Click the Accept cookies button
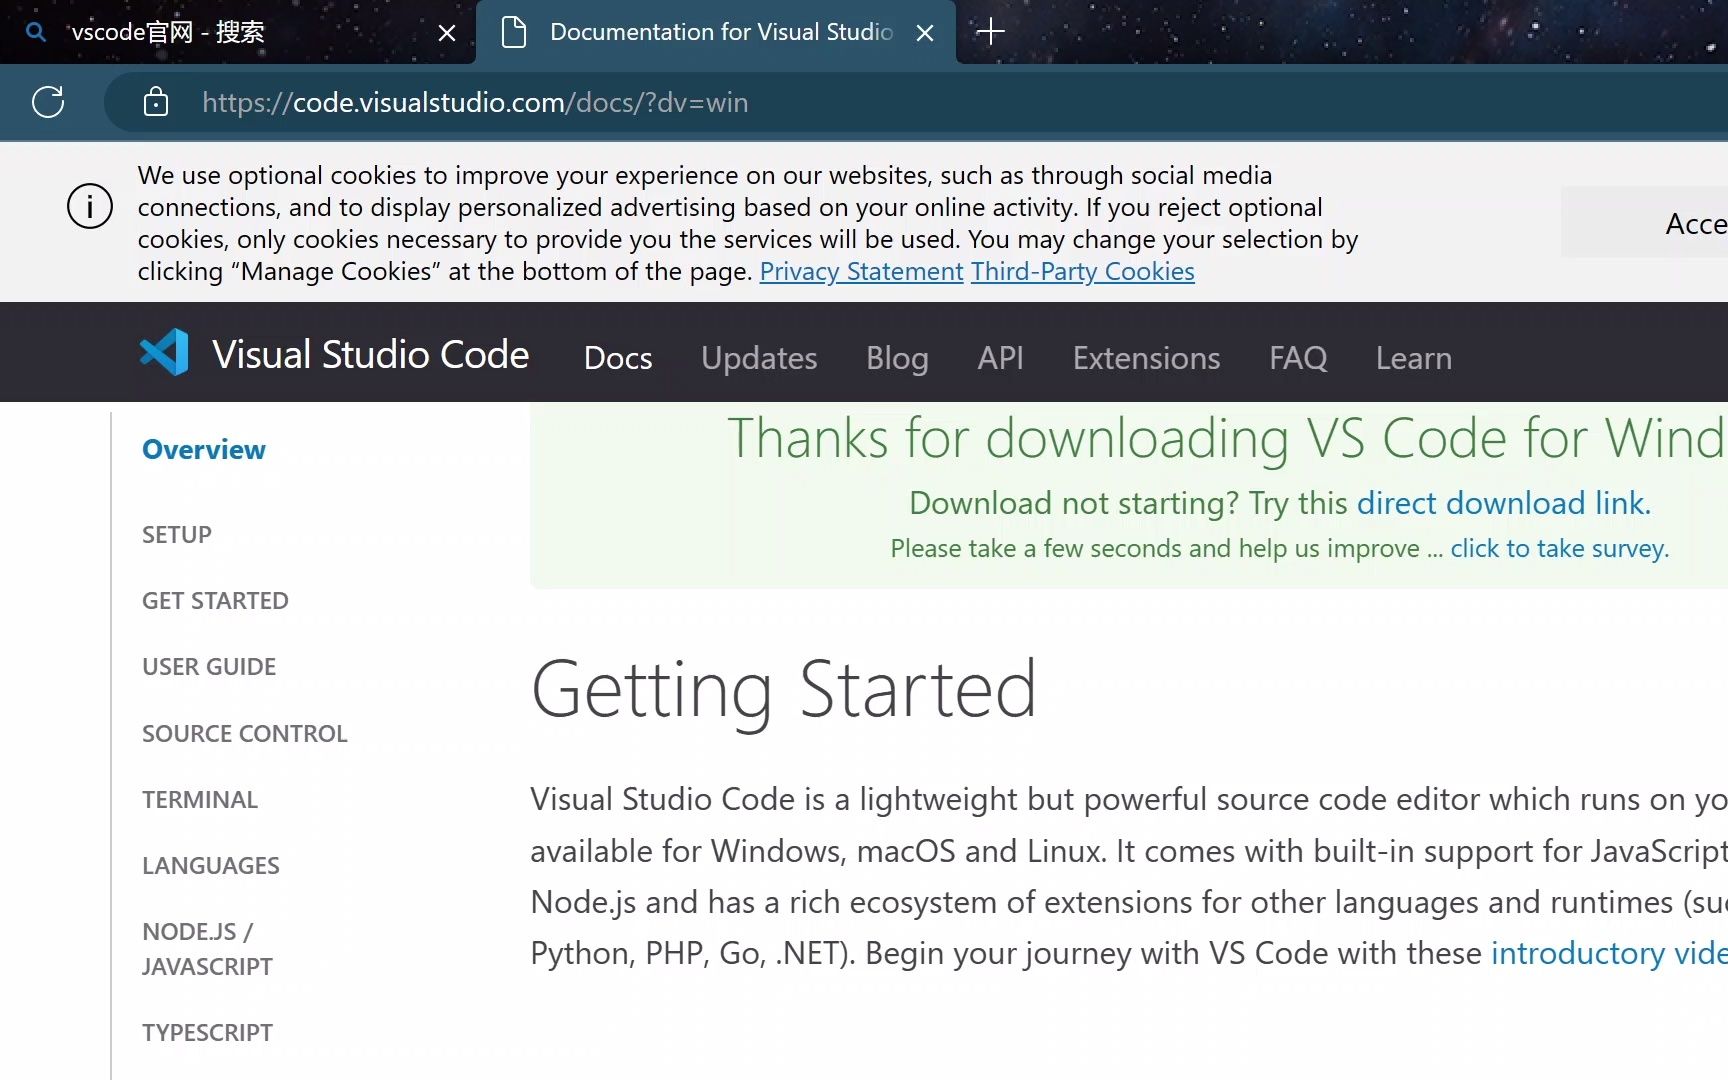The height and width of the screenshot is (1080, 1728). coord(1645,223)
